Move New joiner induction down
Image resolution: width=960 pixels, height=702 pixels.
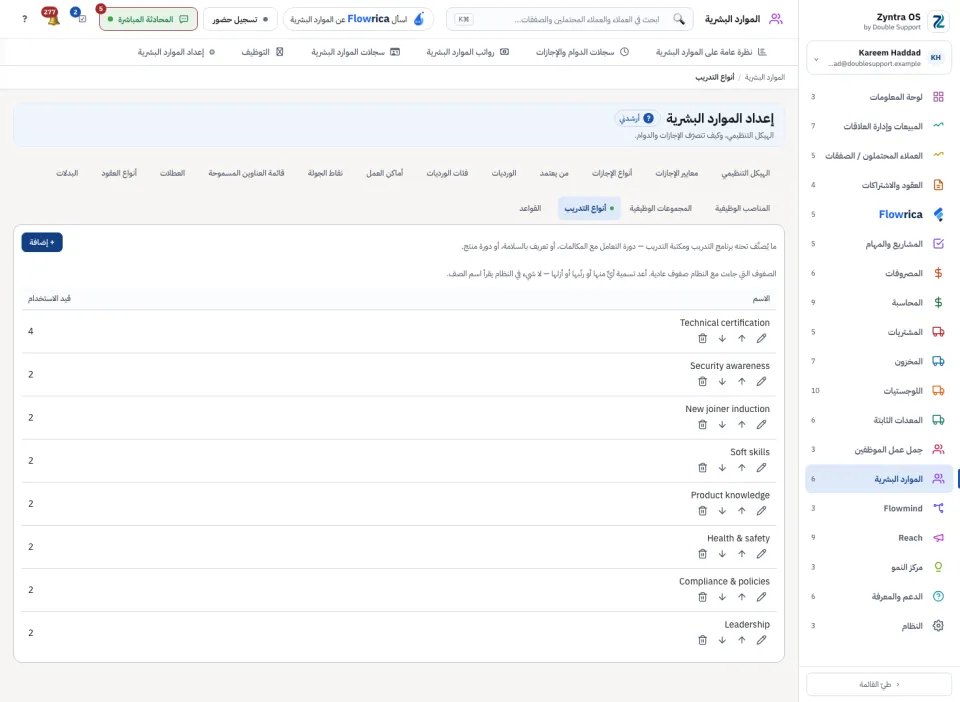click(x=722, y=425)
